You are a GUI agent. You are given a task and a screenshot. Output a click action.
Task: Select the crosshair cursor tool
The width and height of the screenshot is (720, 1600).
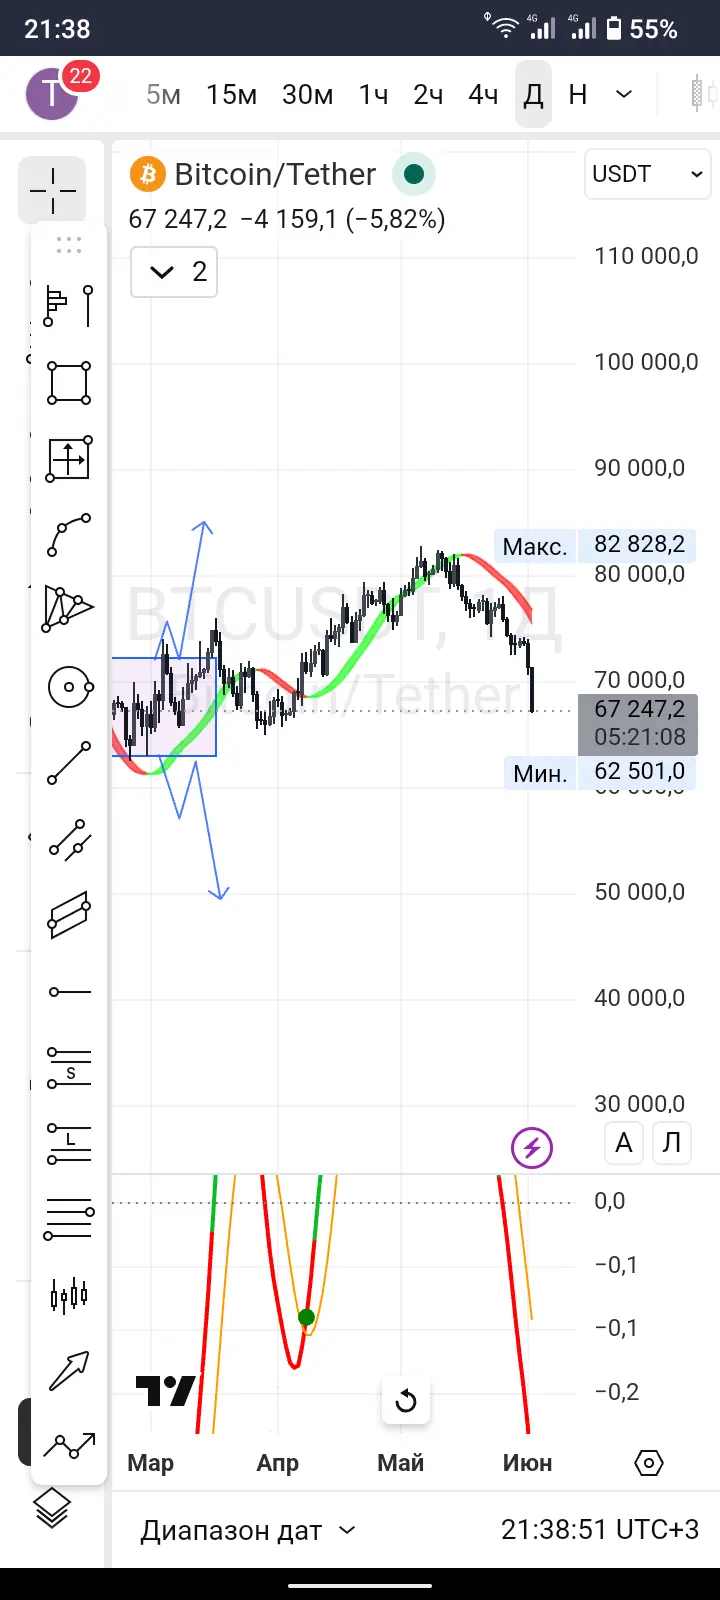(52, 190)
